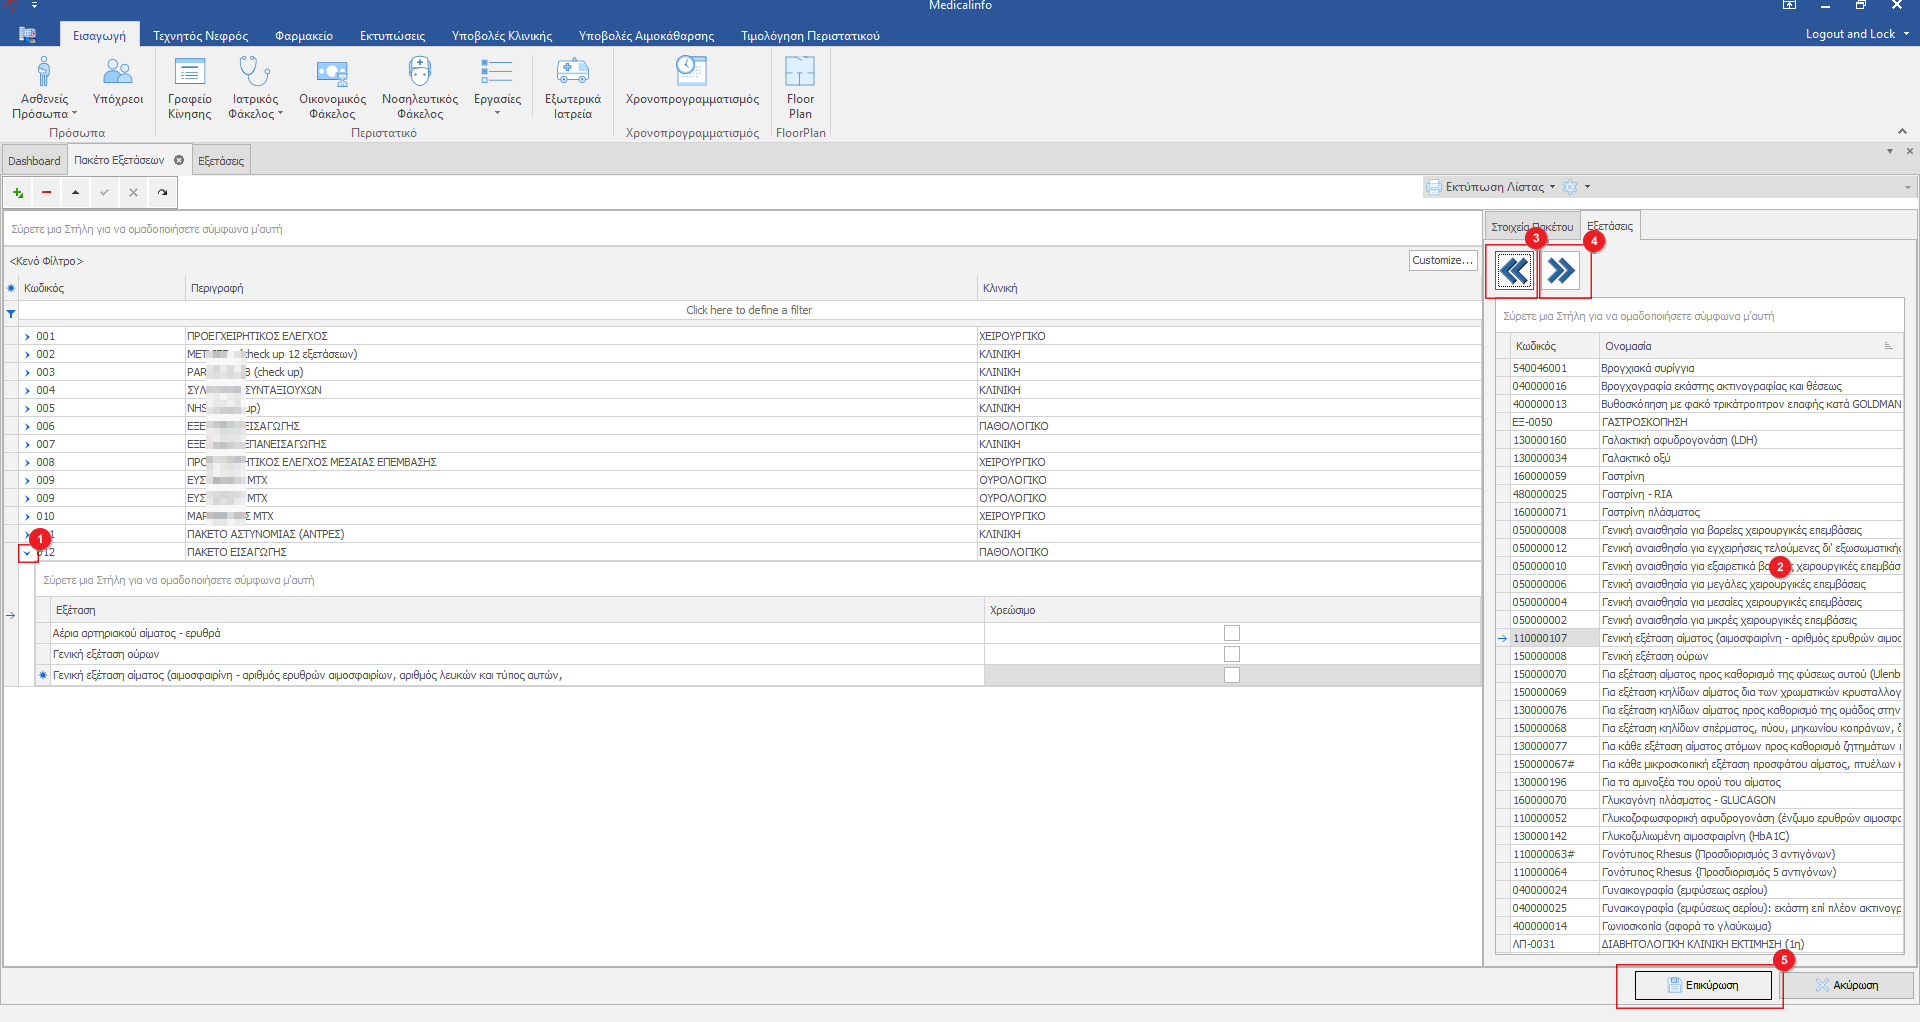Image resolution: width=1920 pixels, height=1022 pixels.
Task: Tick Χρεώσιμο checkbox for Αέρια αρτηριακού αίματος
Action: click(x=1232, y=633)
